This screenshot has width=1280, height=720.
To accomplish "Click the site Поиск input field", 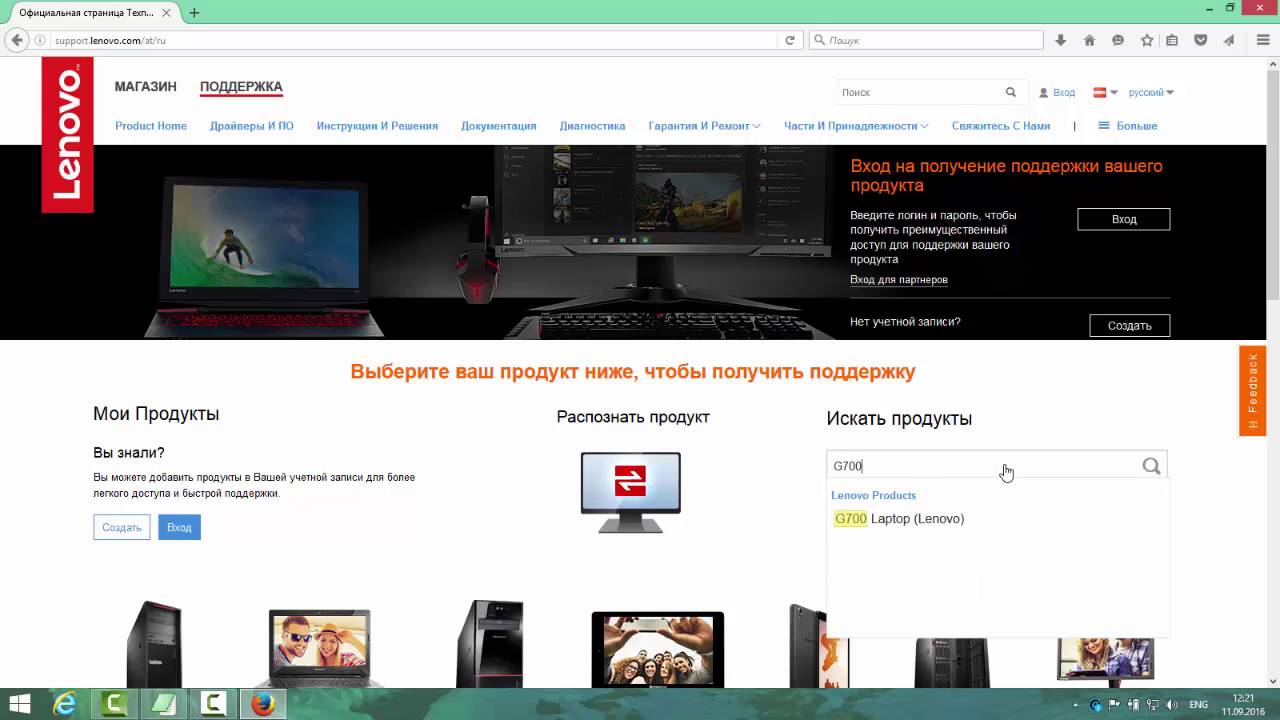I will [919, 92].
